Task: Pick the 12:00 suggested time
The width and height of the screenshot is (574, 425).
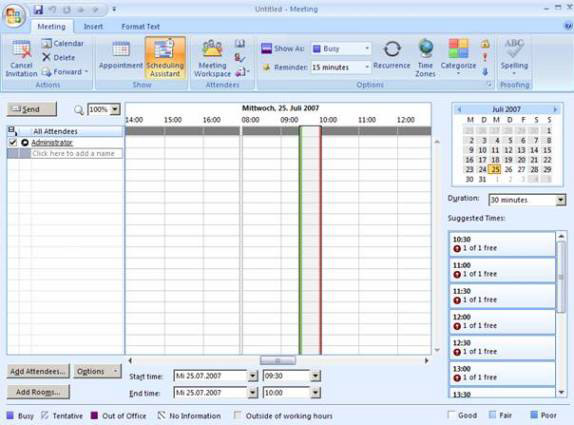Action: tap(502, 321)
